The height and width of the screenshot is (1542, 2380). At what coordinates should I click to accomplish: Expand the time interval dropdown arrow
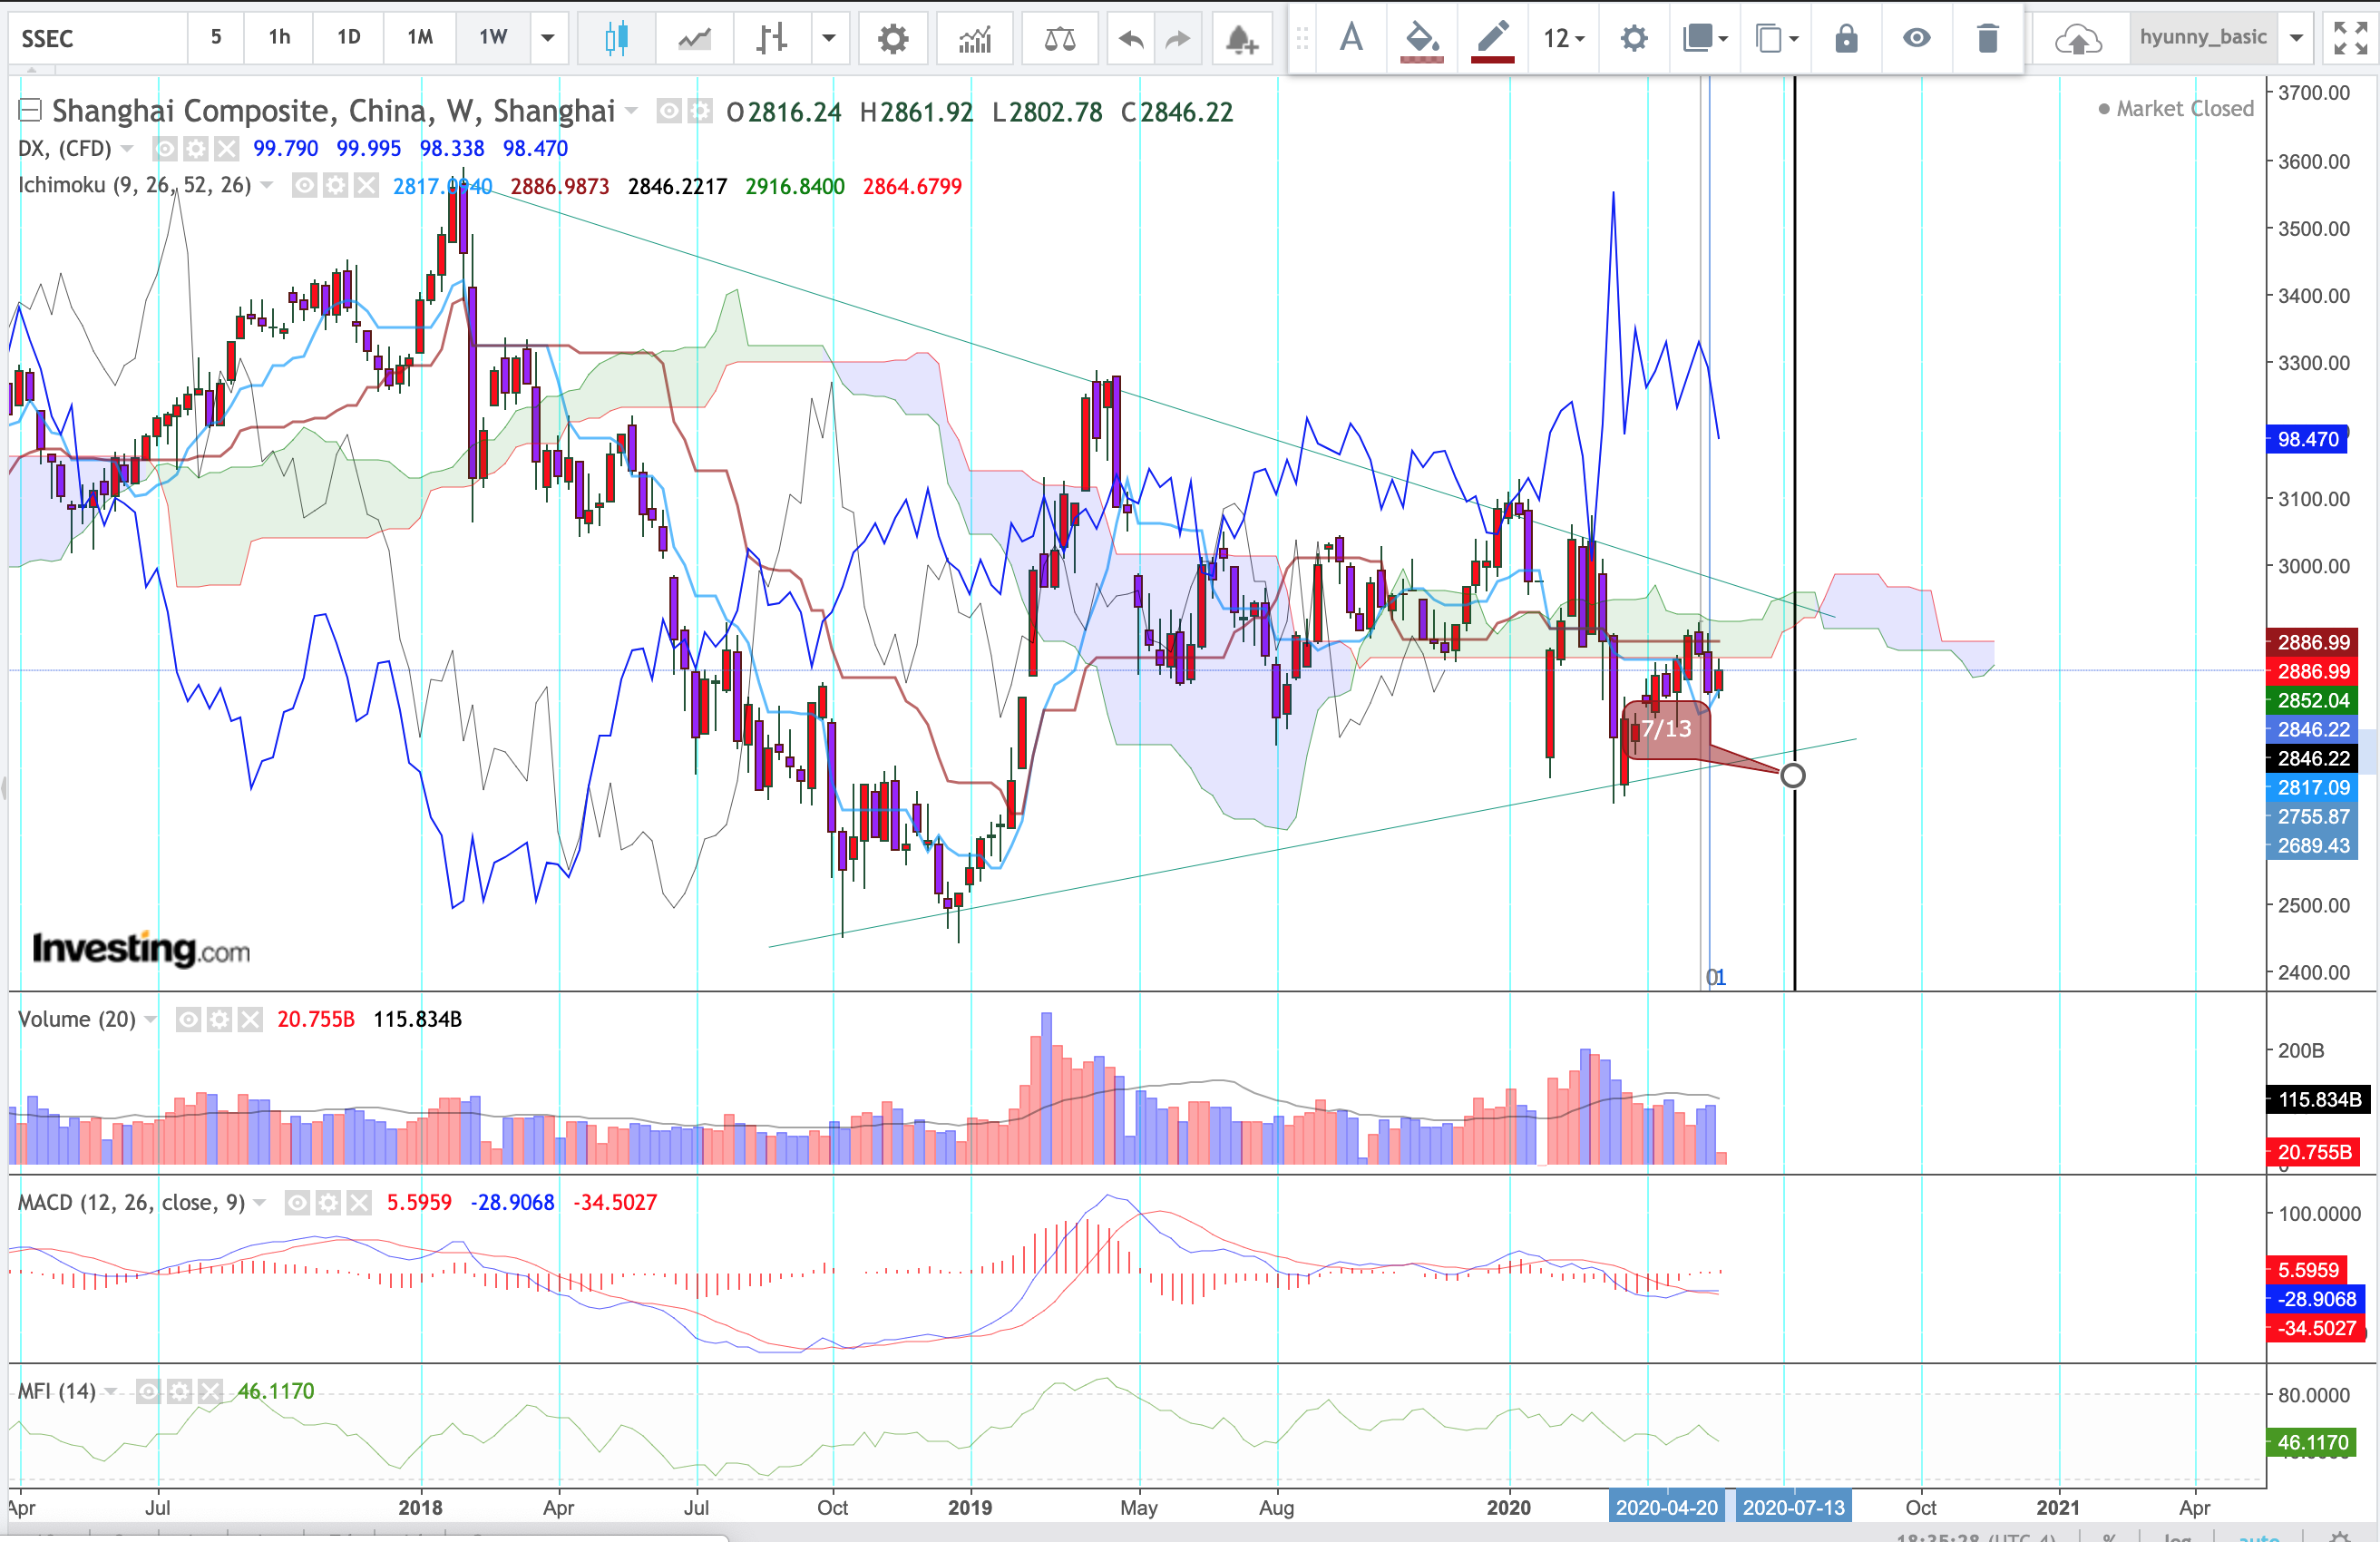click(x=548, y=39)
